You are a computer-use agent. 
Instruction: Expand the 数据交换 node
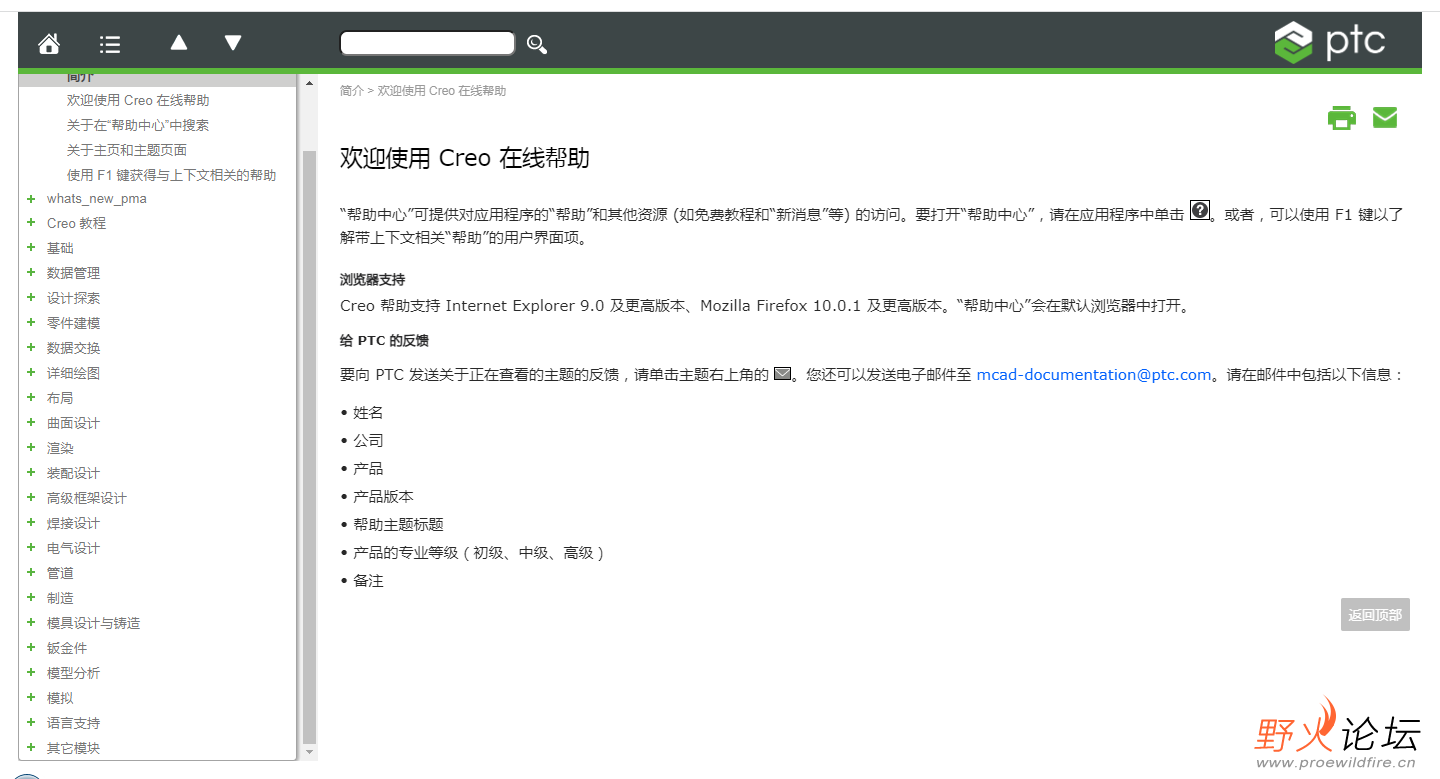pyautogui.click(x=32, y=348)
